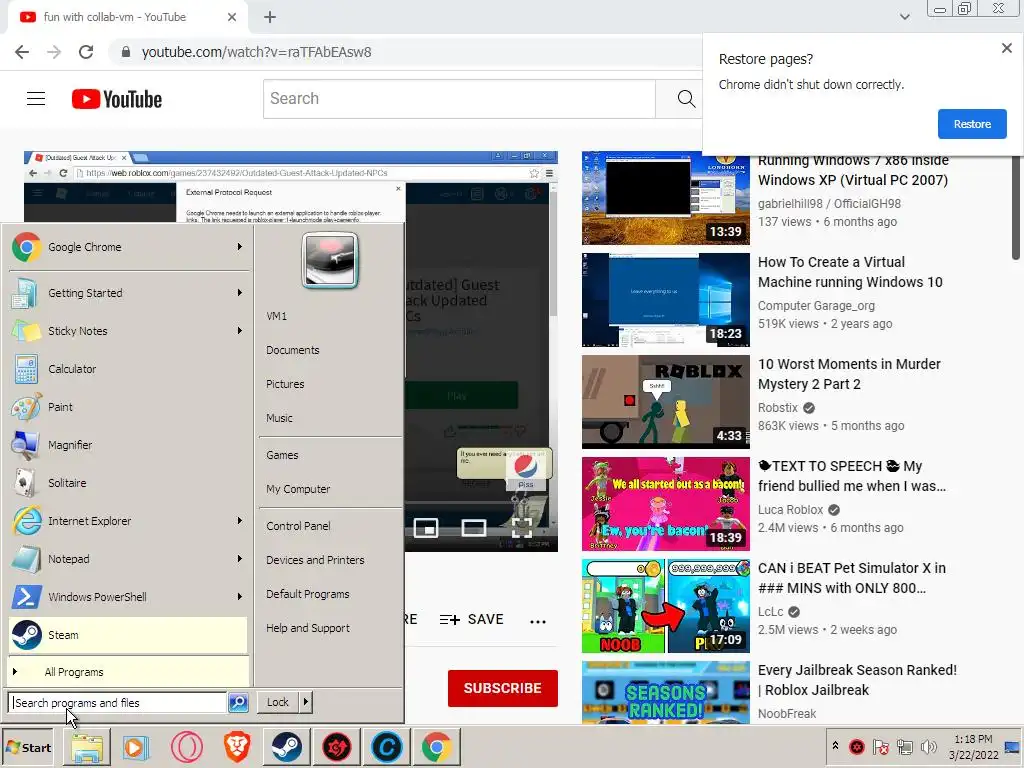Expand Getting Started submenu arrow
The height and width of the screenshot is (768, 1024).
click(240, 293)
